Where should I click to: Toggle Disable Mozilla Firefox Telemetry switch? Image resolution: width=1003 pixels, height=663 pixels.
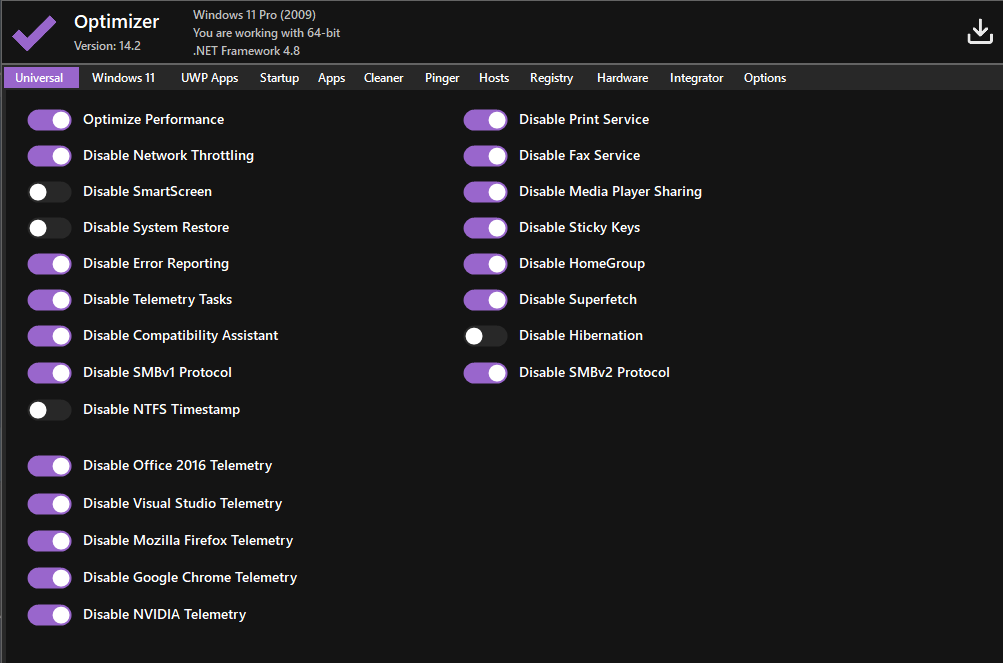point(49,541)
